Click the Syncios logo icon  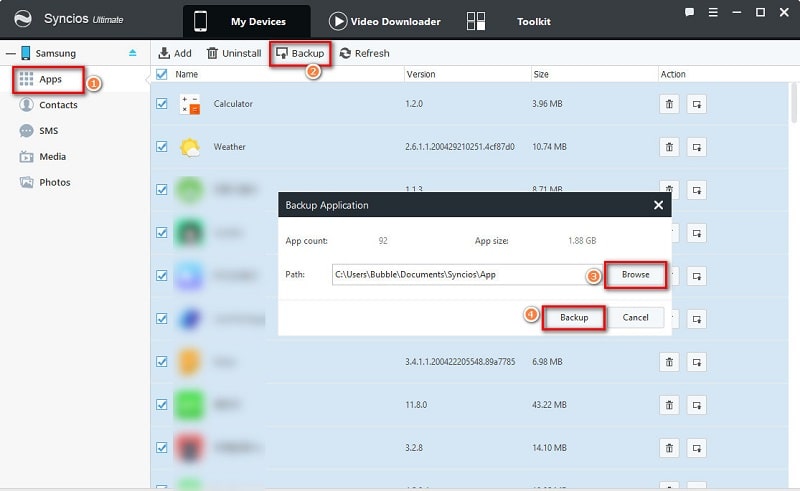[x=23, y=19]
